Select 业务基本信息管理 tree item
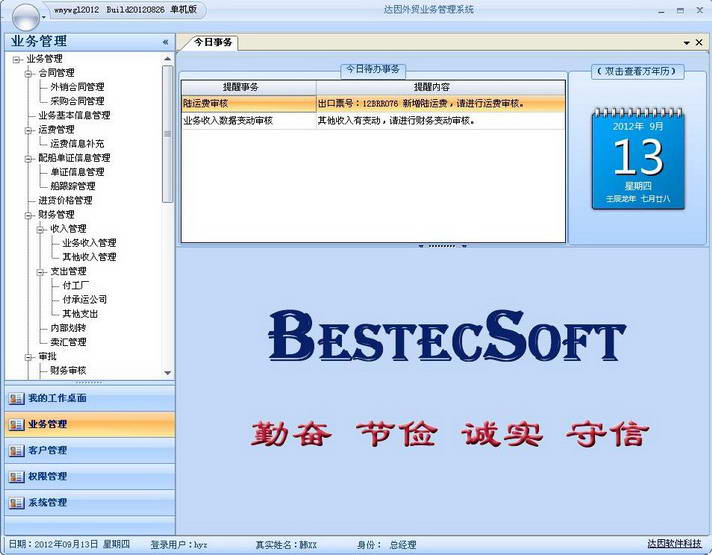This screenshot has width=712, height=555. tap(74, 115)
